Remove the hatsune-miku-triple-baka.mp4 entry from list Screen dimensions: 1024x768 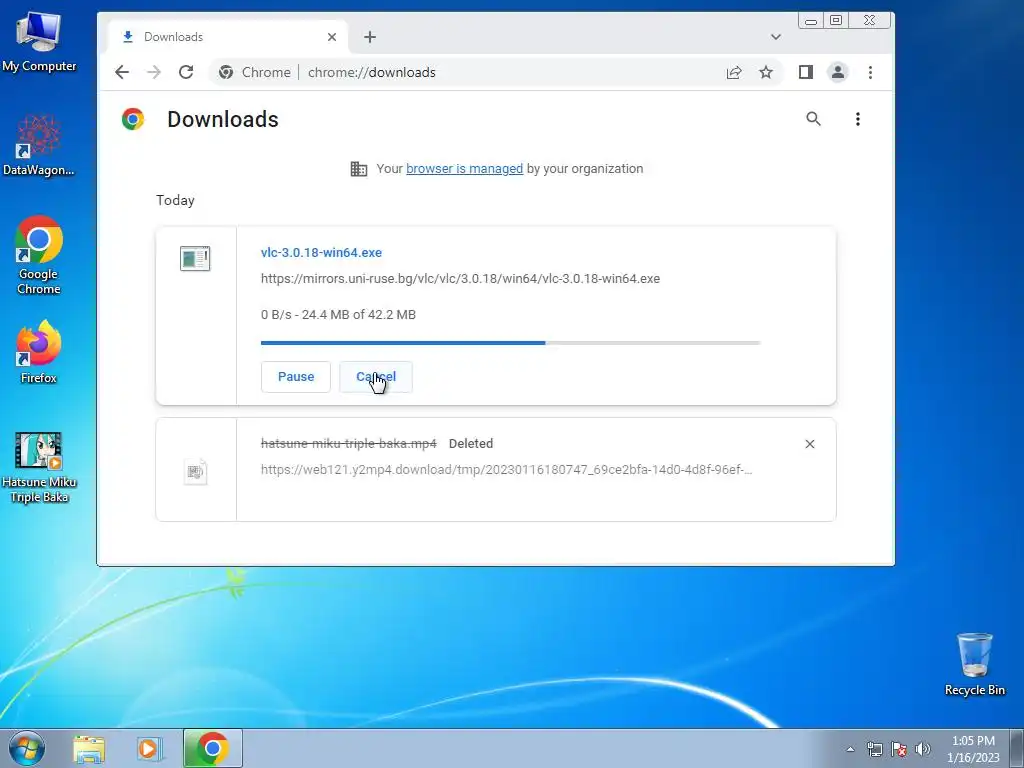click(x=810, y=444)
